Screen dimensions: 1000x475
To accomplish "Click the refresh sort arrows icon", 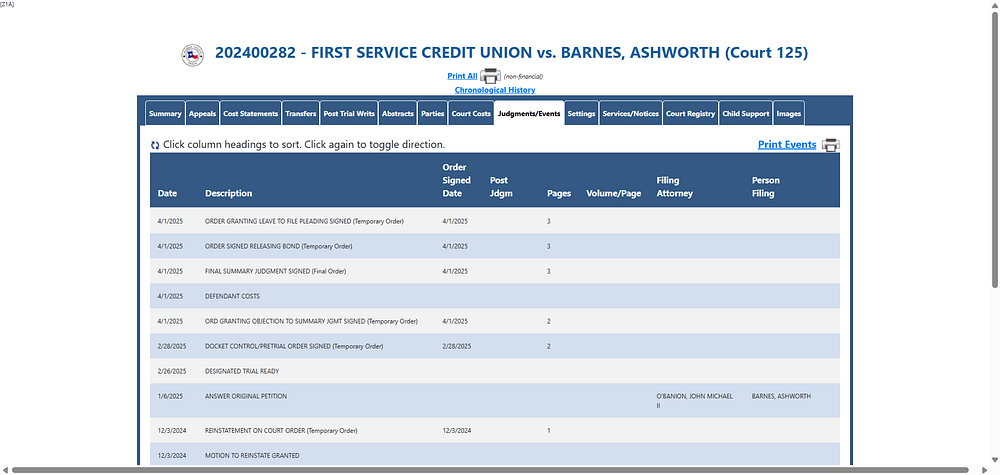I will tap(155, 145).
